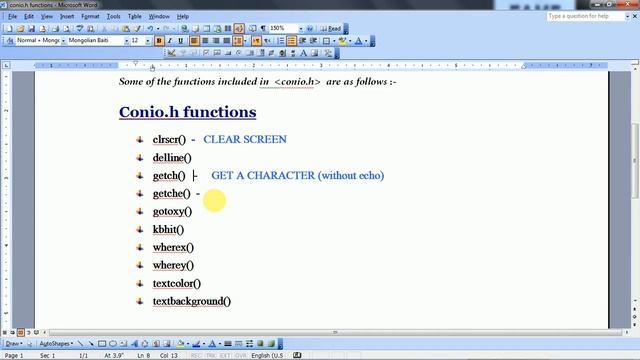
Task: Expand the Undo history arrow
Action: point(158,29)
